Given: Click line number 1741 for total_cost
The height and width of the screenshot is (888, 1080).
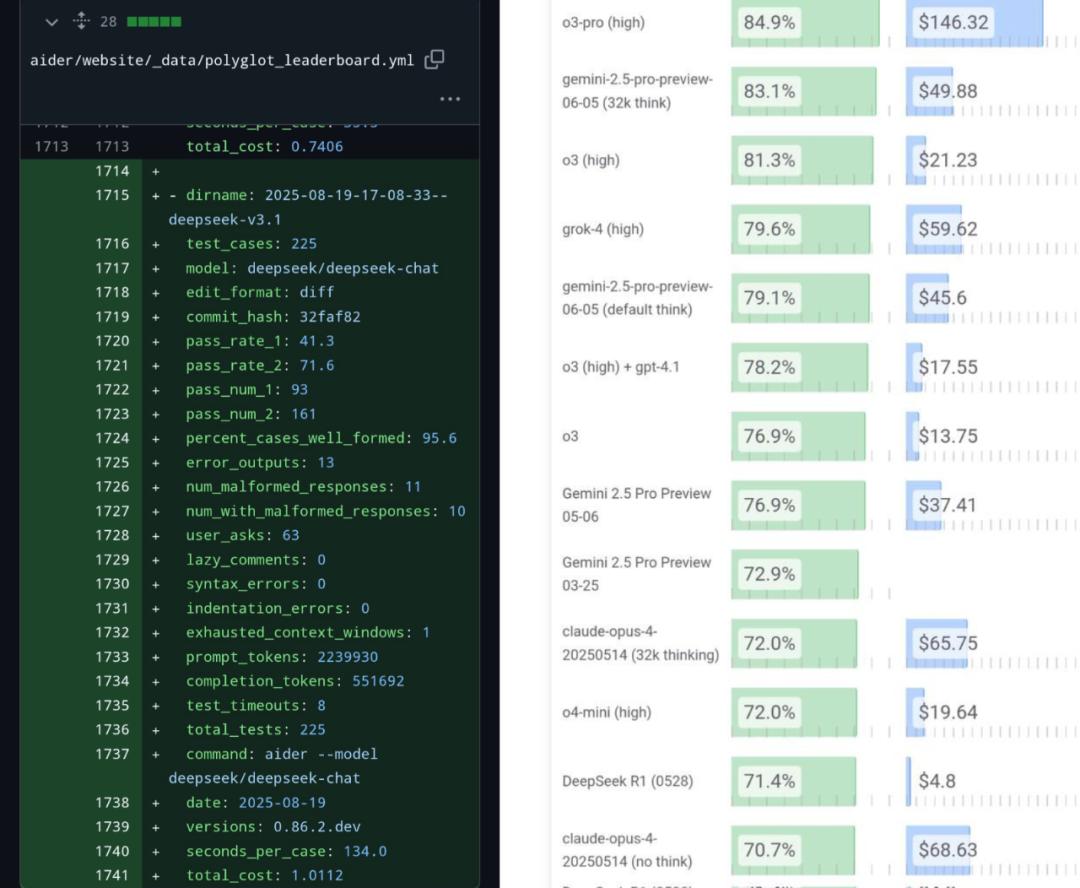Looking at the screenshot, I should coord(112,875).
